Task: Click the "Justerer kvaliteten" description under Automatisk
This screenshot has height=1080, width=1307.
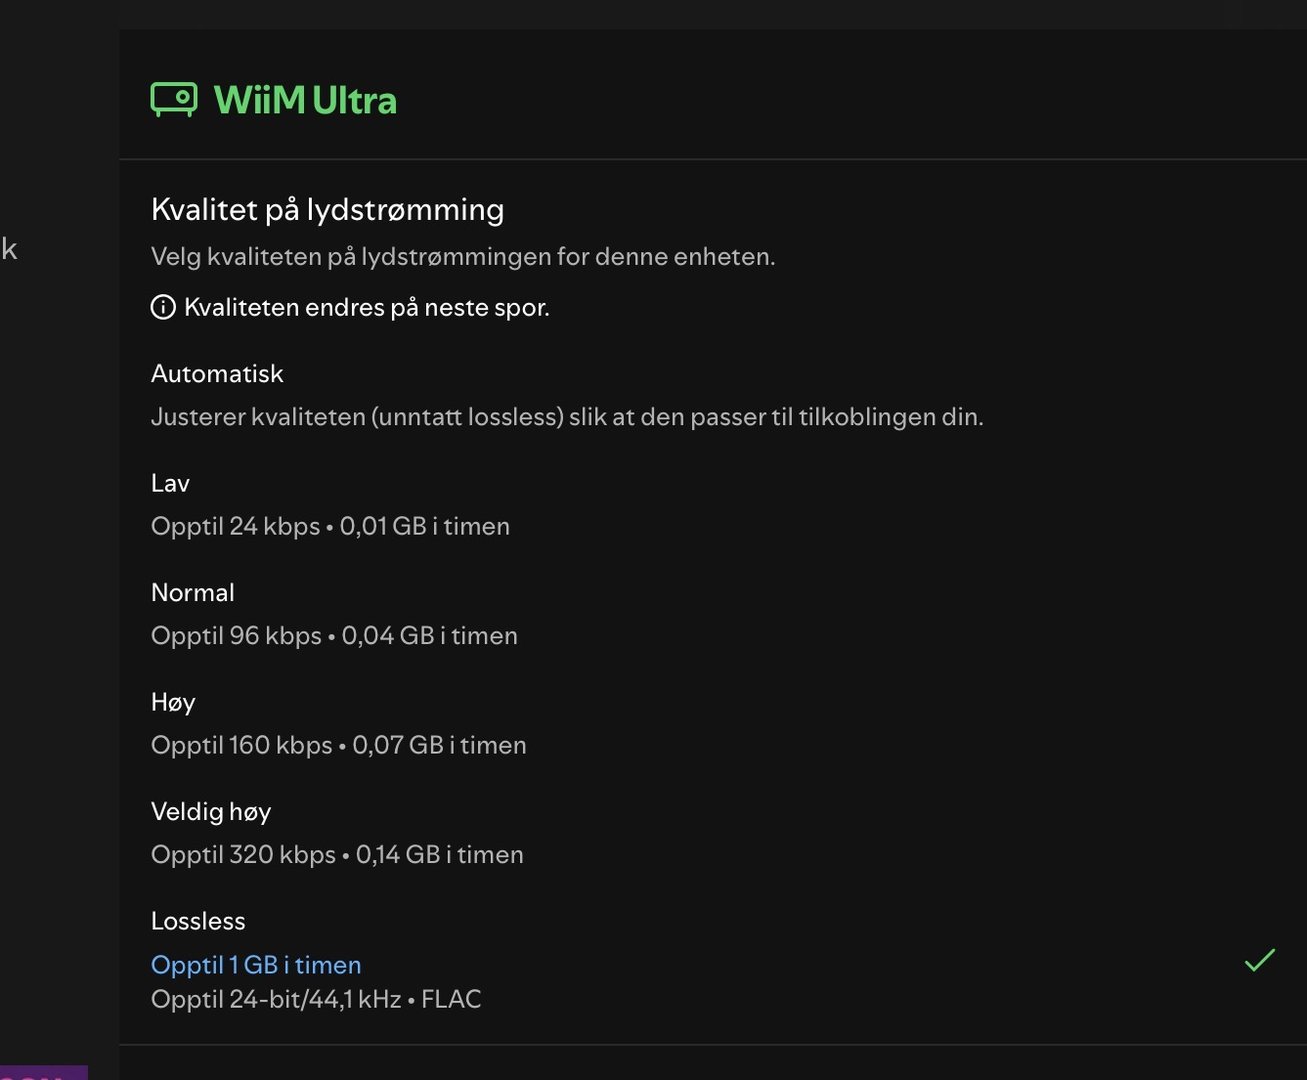Action: tap(567, 417)
